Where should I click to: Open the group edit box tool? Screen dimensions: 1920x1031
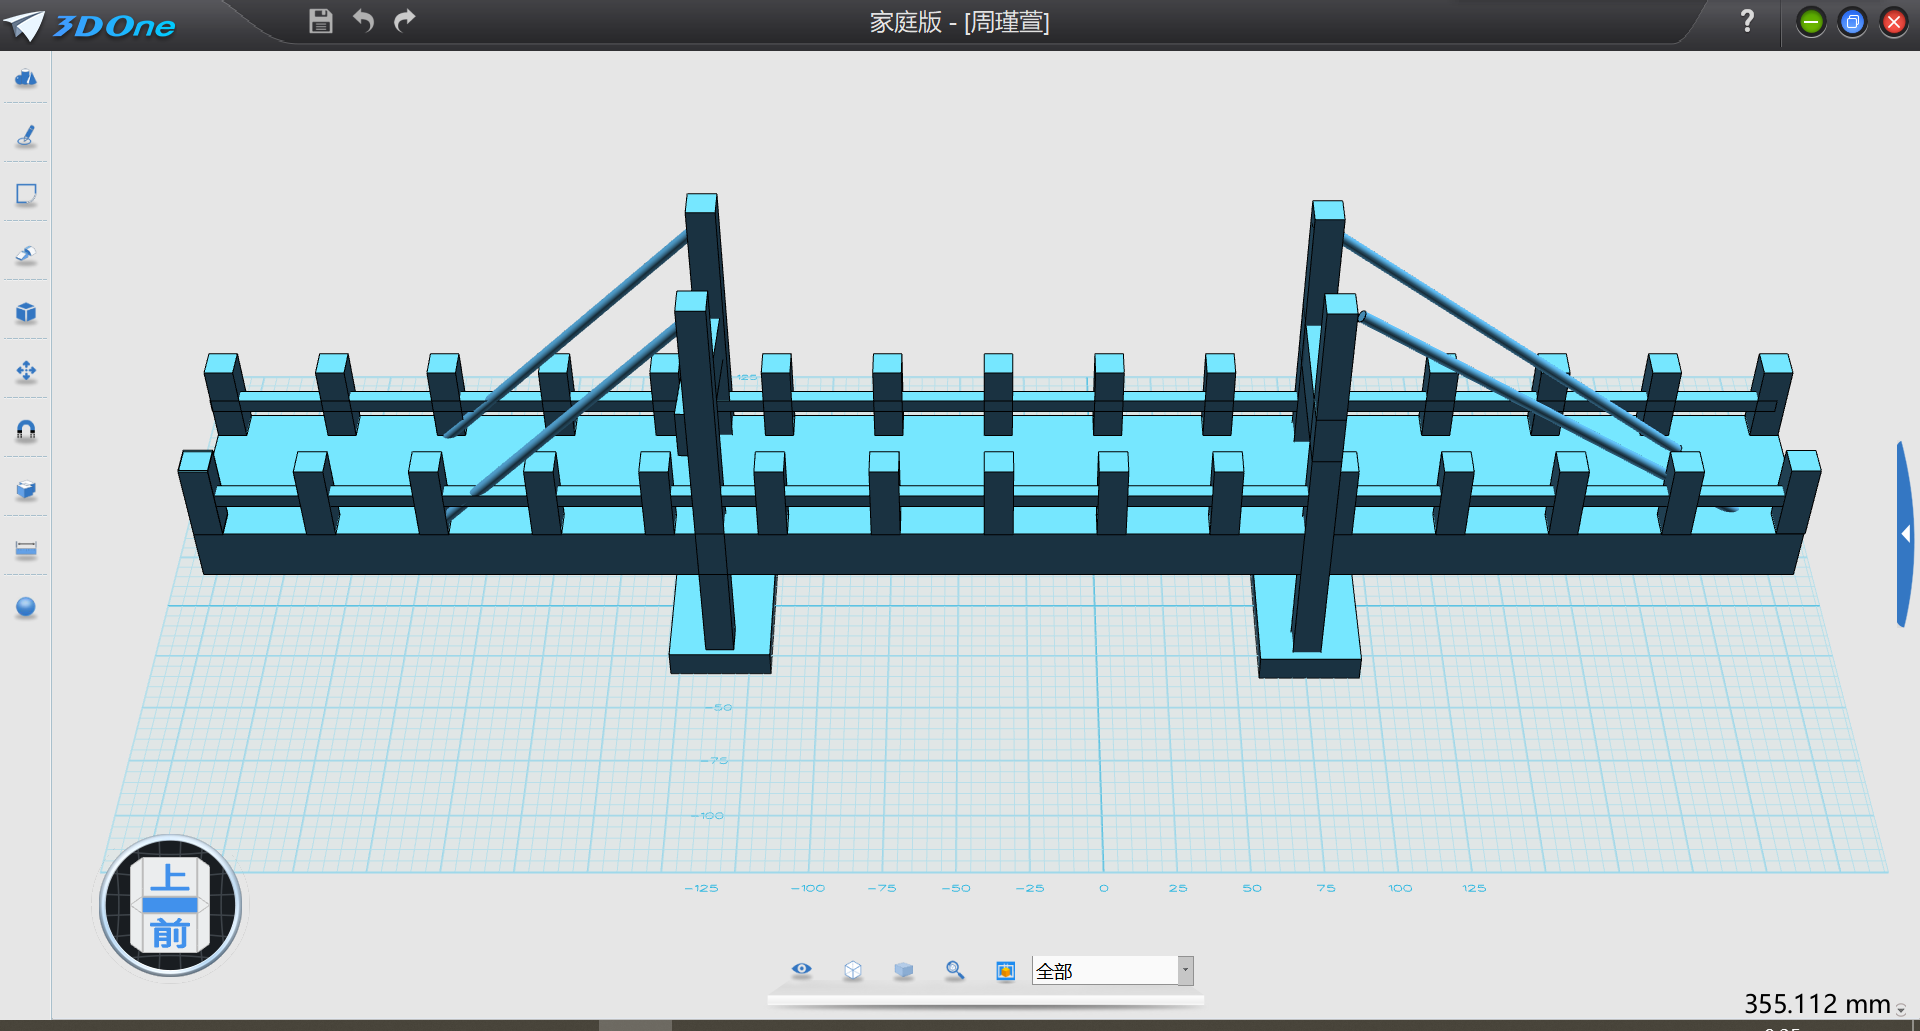(26, 490)
